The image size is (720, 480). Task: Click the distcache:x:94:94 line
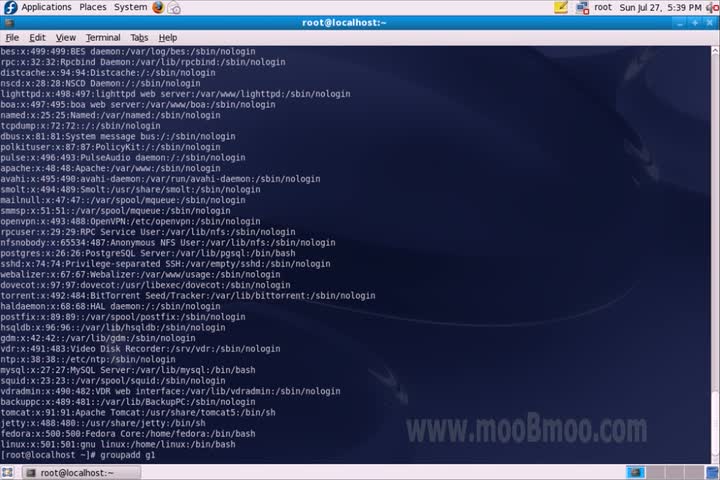tap(108, 73)
